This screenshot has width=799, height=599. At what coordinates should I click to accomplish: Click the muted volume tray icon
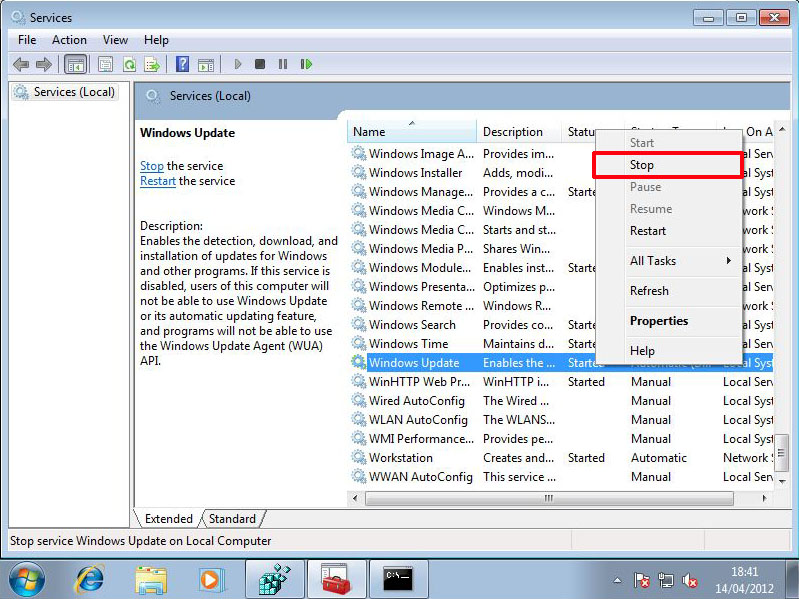(x=689, y=580)
